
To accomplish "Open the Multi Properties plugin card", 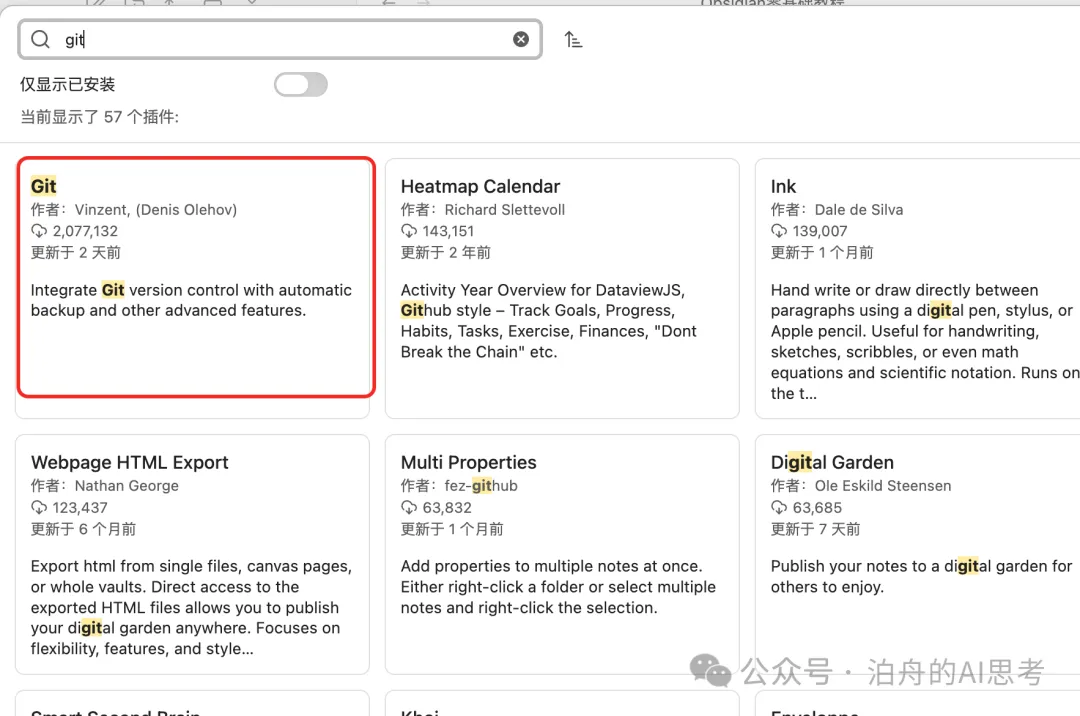I will pos(562,554).
